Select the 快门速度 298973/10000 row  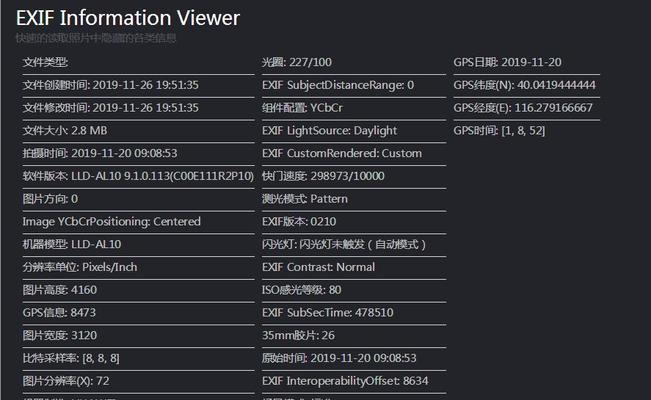coord(322,176)
